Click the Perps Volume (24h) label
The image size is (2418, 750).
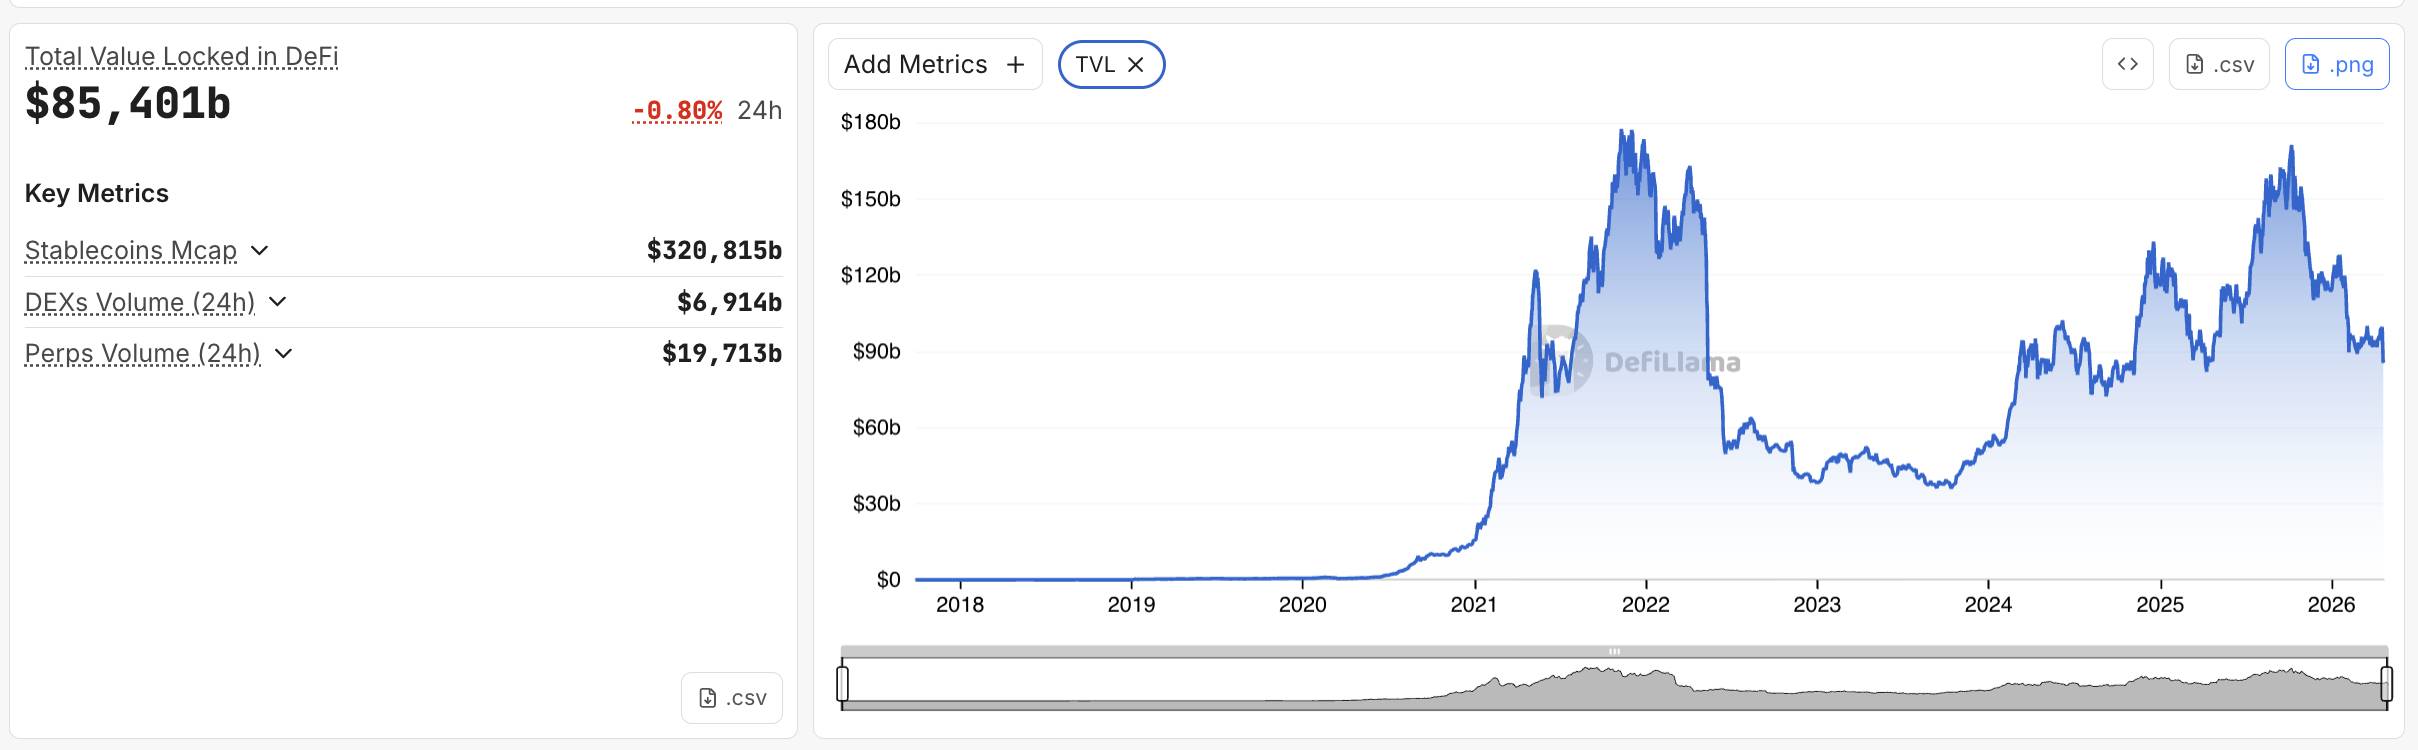[x=142, y=353]
